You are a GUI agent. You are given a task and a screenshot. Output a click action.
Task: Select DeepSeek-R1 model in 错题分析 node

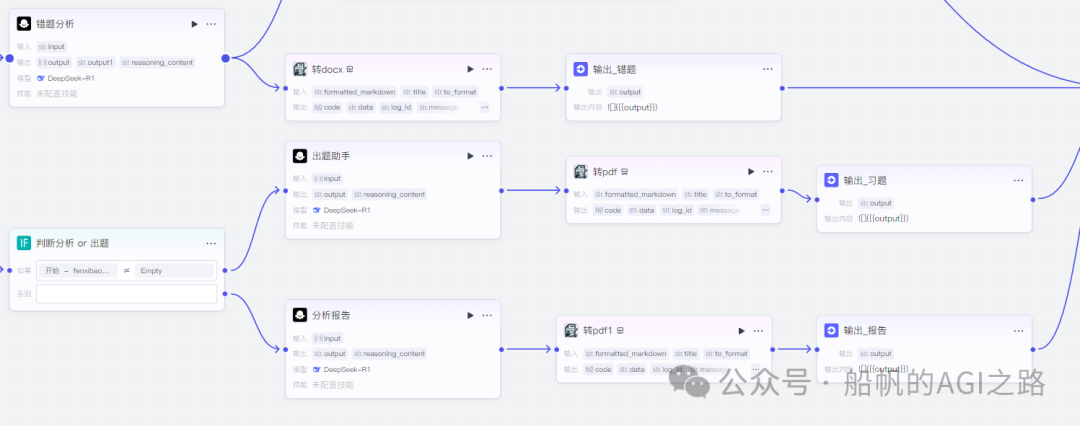point(66,78)
